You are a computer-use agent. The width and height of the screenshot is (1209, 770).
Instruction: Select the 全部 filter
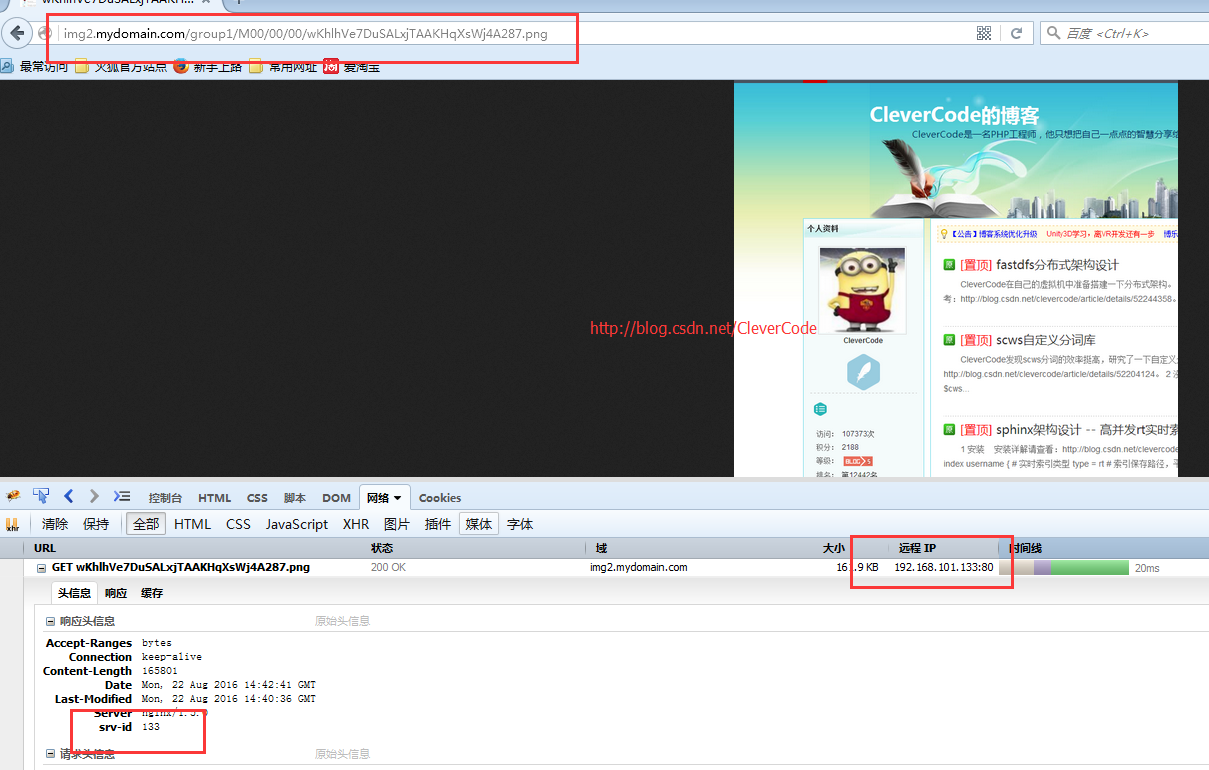coord(146,524)
